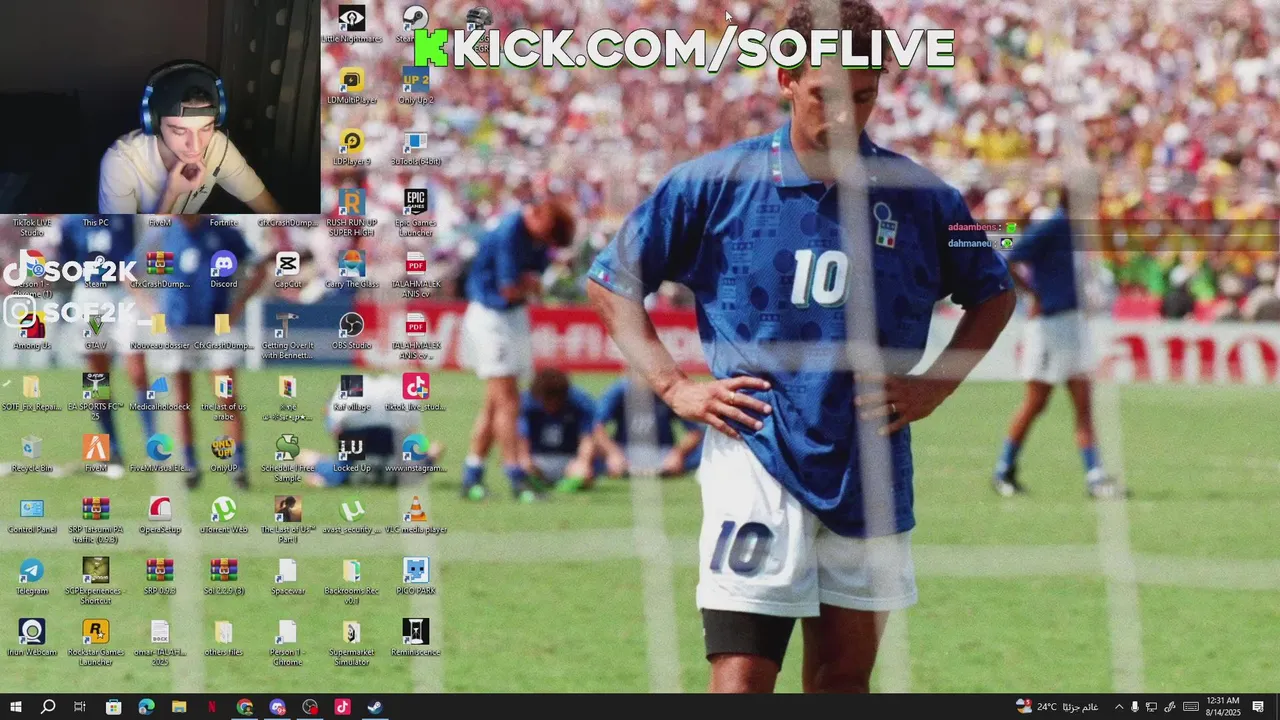This screenshot has height=720, width=1280.
Task: Open the Action Center notifications
Action: [x=1258, y=707]
